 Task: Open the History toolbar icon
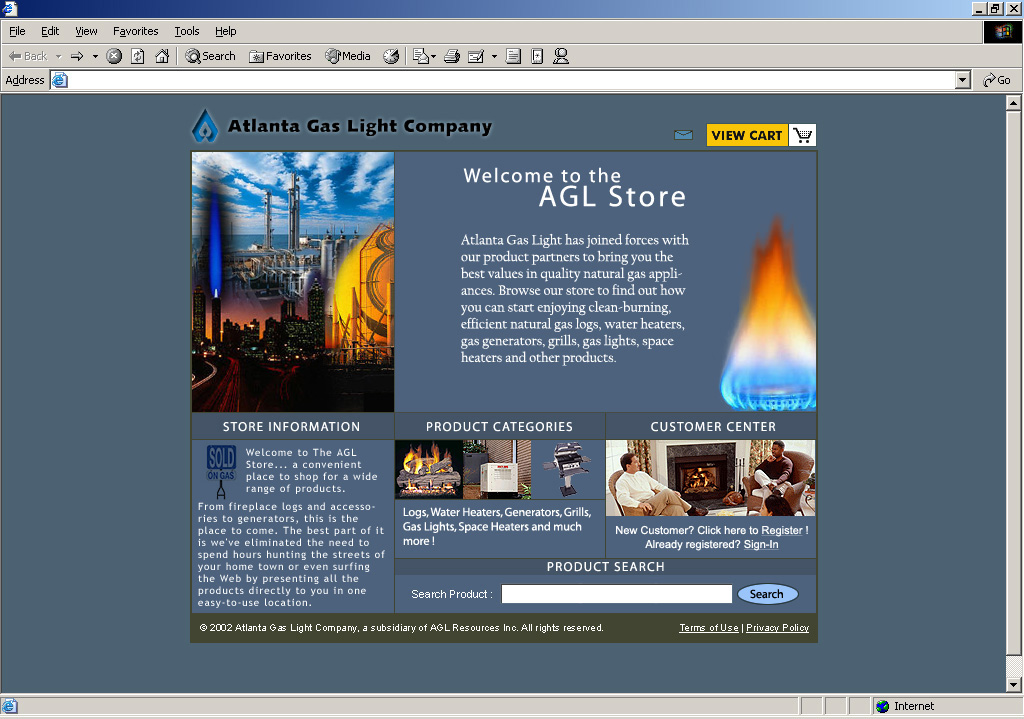coord(391,56)
